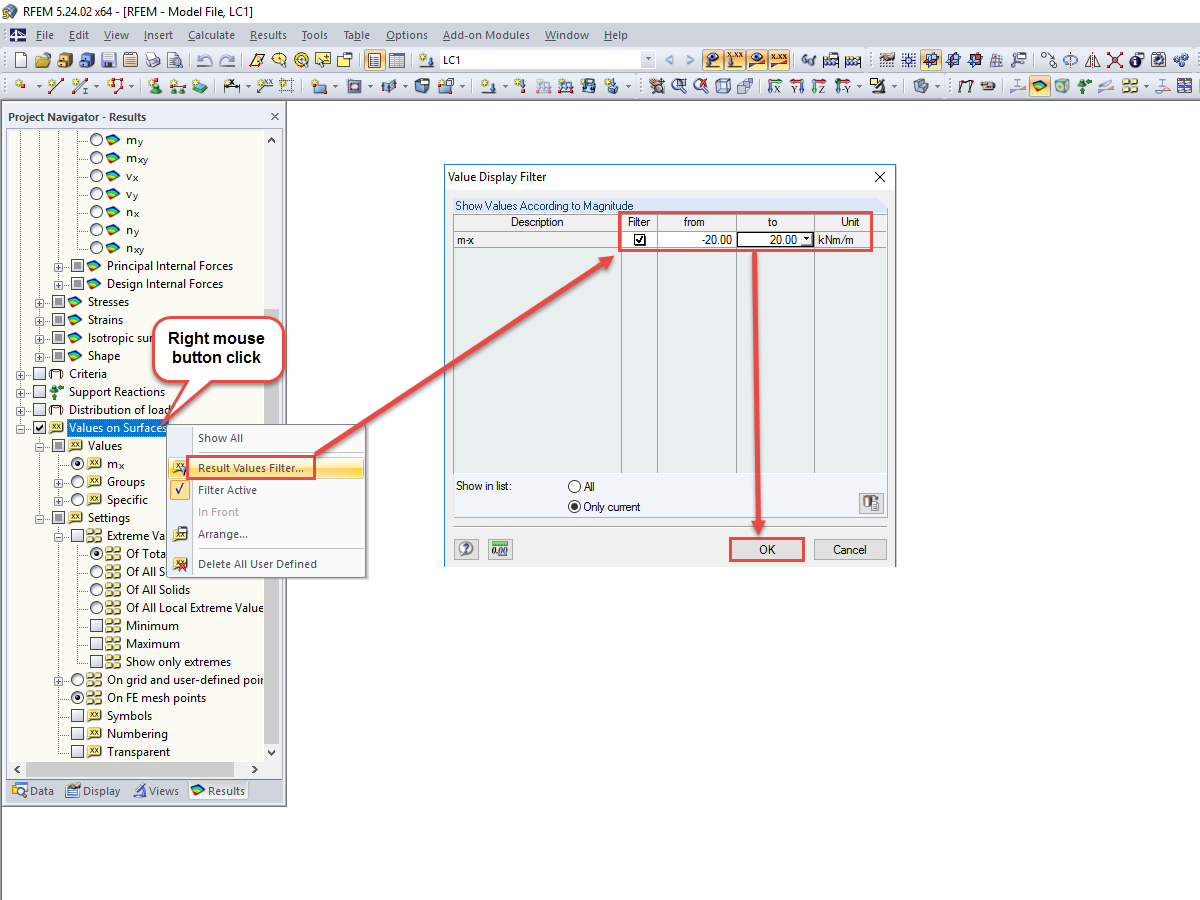Select view in X direction icon

773,89
